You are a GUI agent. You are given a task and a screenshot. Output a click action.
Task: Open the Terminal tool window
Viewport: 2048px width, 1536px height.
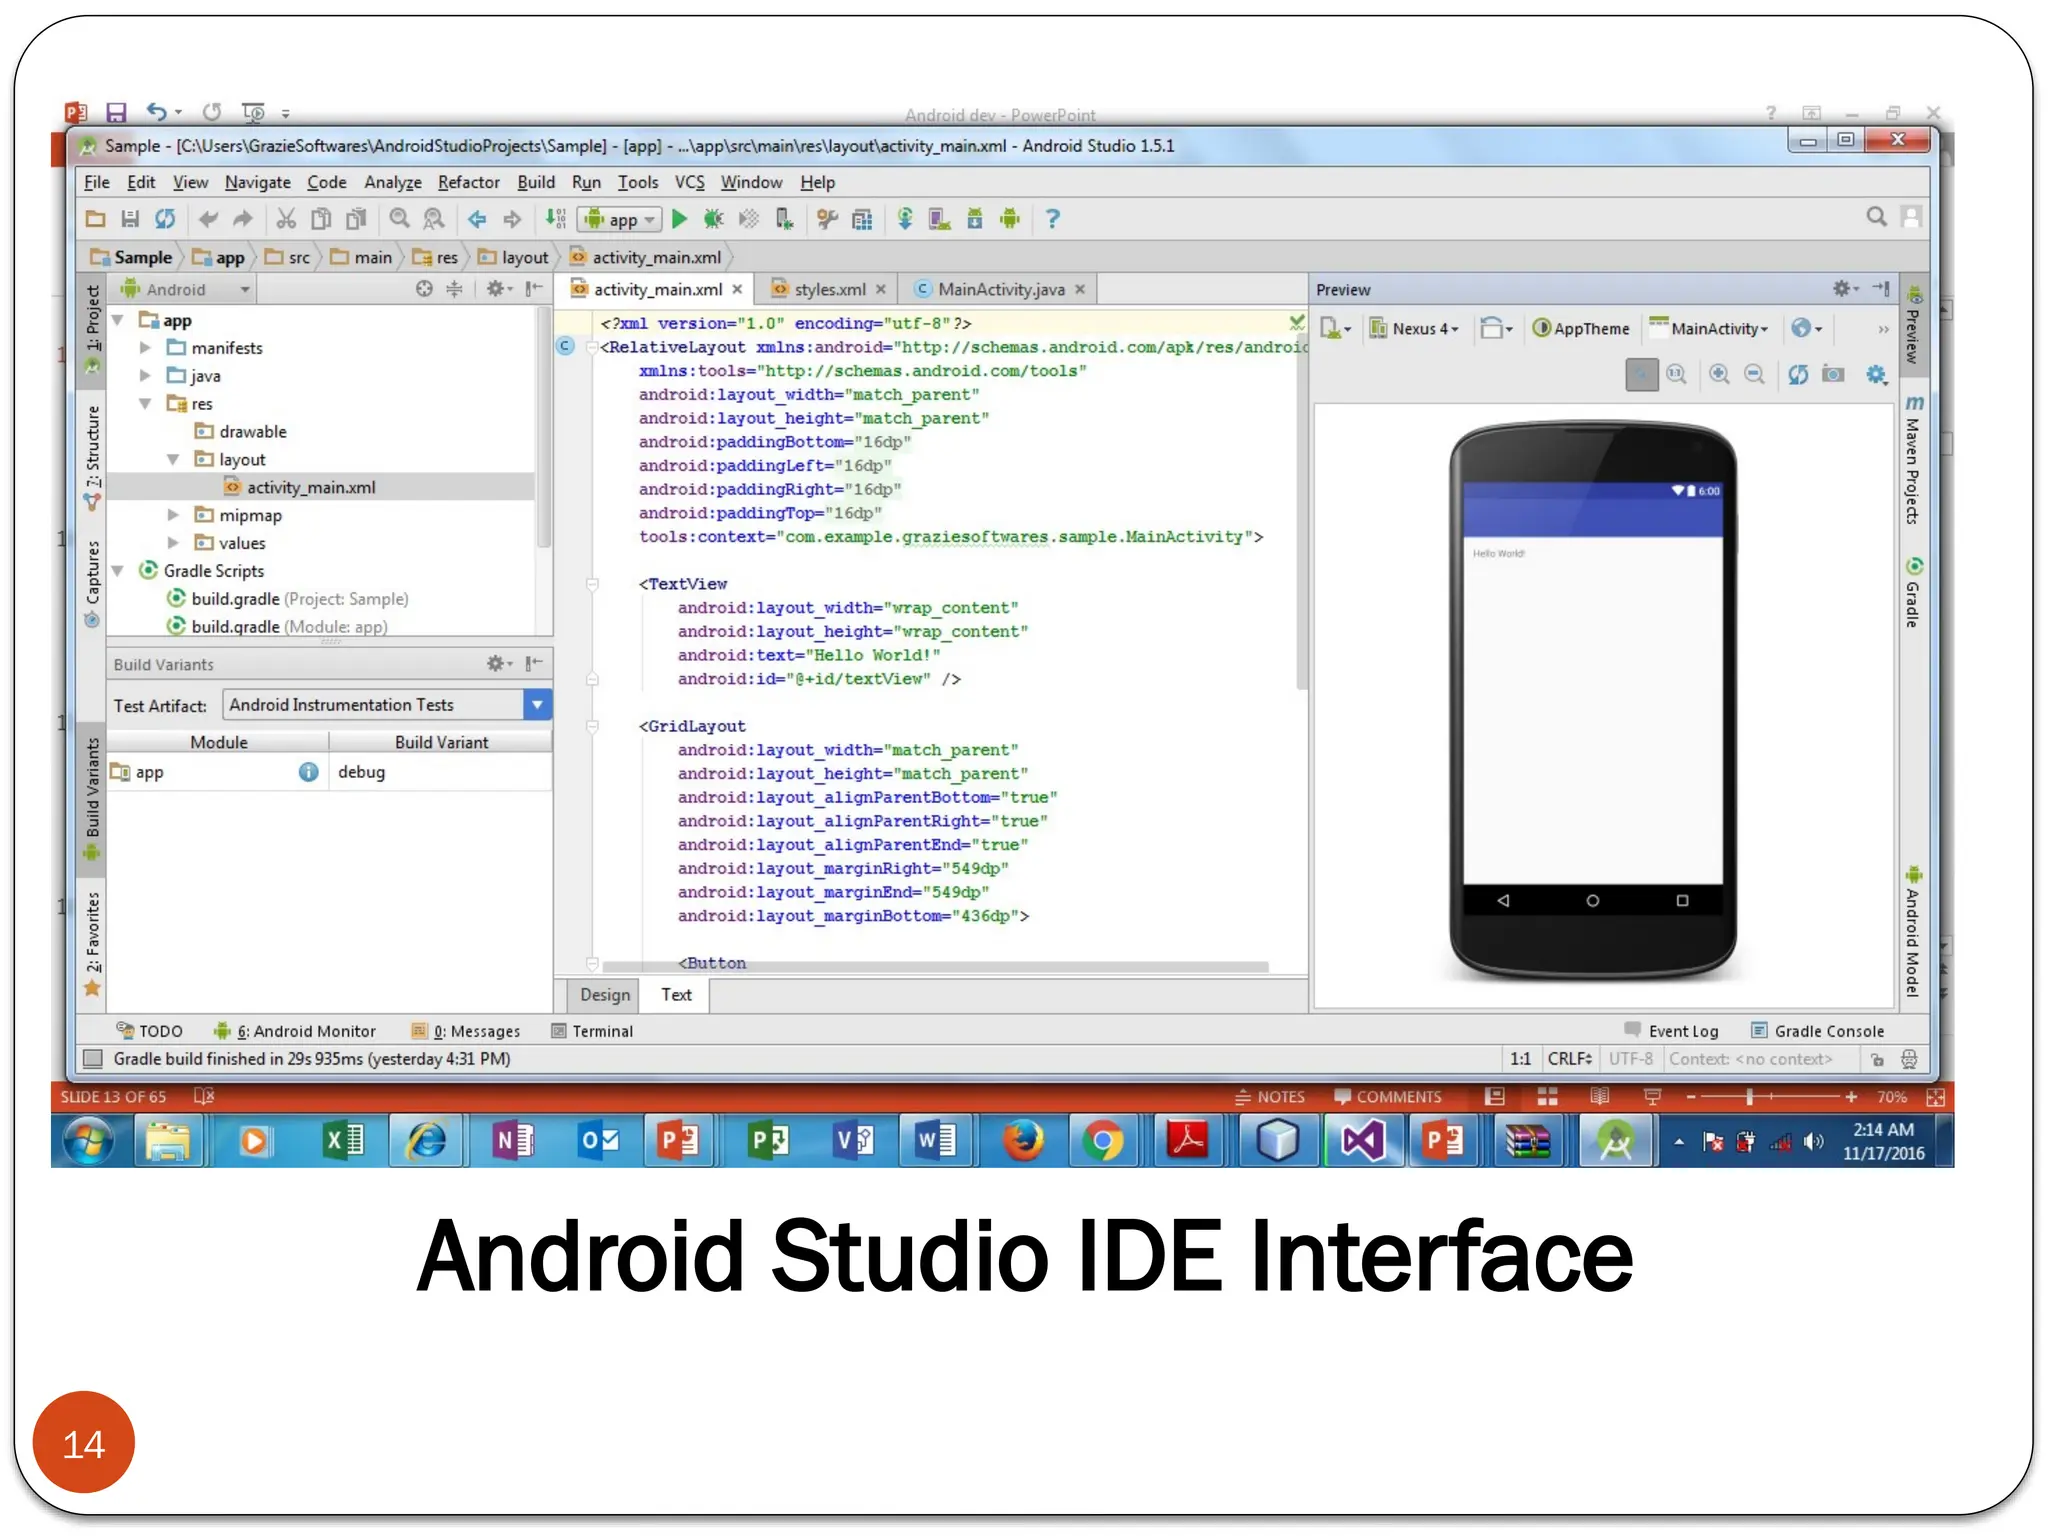(x=592, y=1031)
